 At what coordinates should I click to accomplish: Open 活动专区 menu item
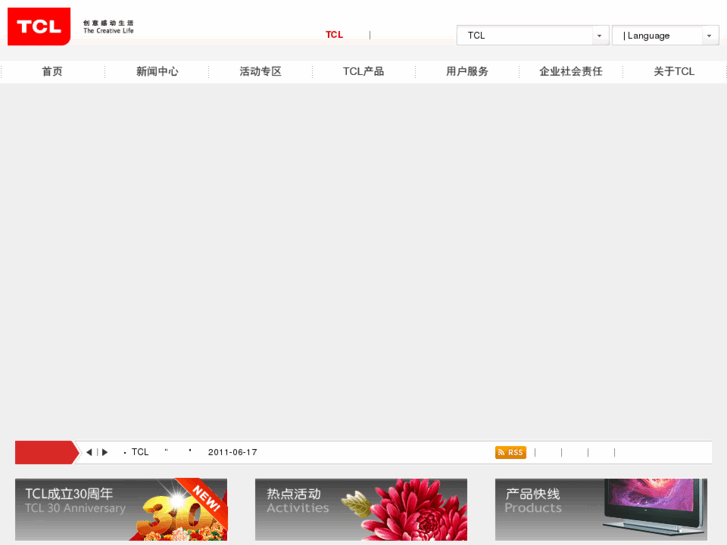260,71
